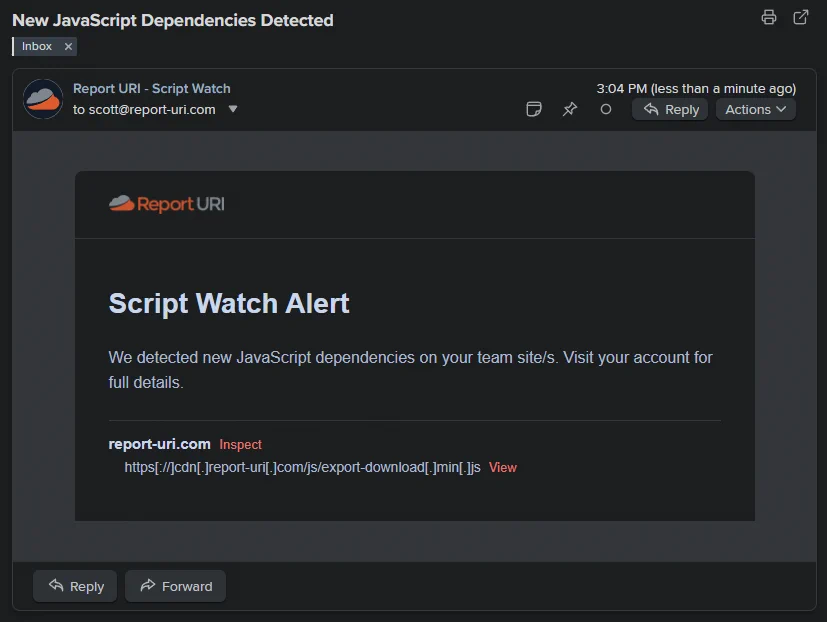Click recipient scott@report-uri.com
Image resolution: width=827 pixels, height=622 pixels.
152,109
